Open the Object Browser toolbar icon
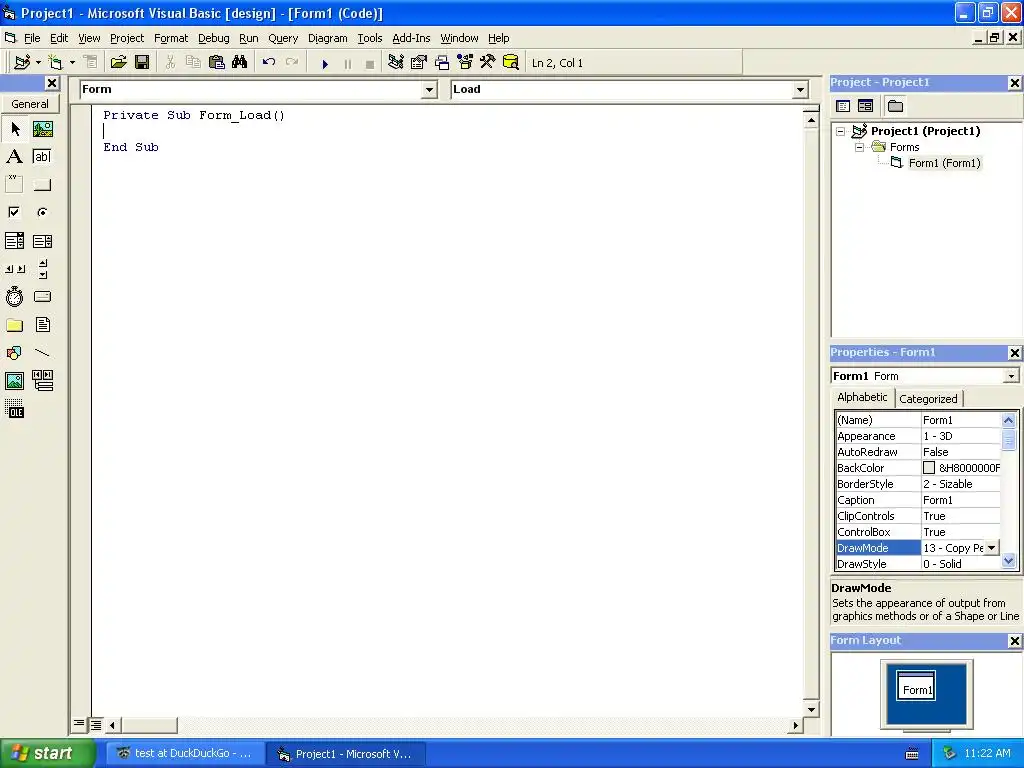1024x768 pixels. click(465, 63)
